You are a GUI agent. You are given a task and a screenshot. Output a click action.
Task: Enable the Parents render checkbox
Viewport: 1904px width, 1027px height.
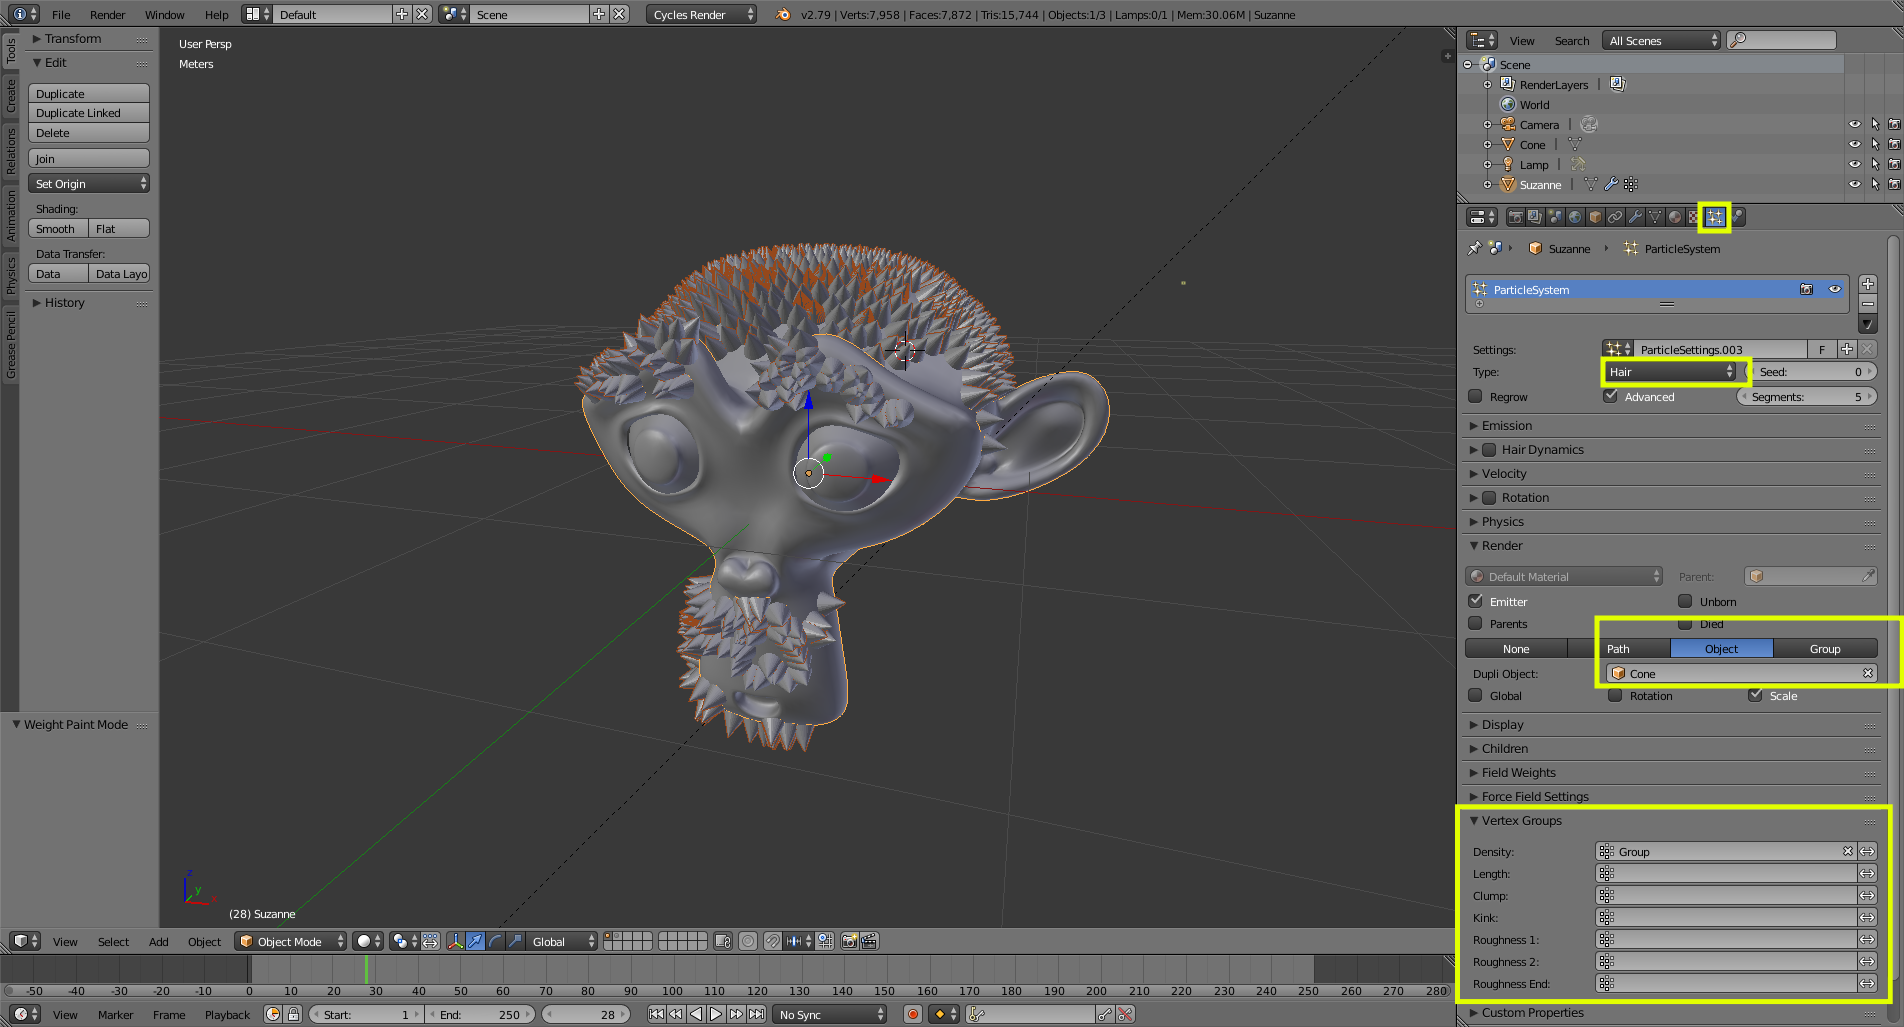pyautogui.click(x=1475, y=623)
